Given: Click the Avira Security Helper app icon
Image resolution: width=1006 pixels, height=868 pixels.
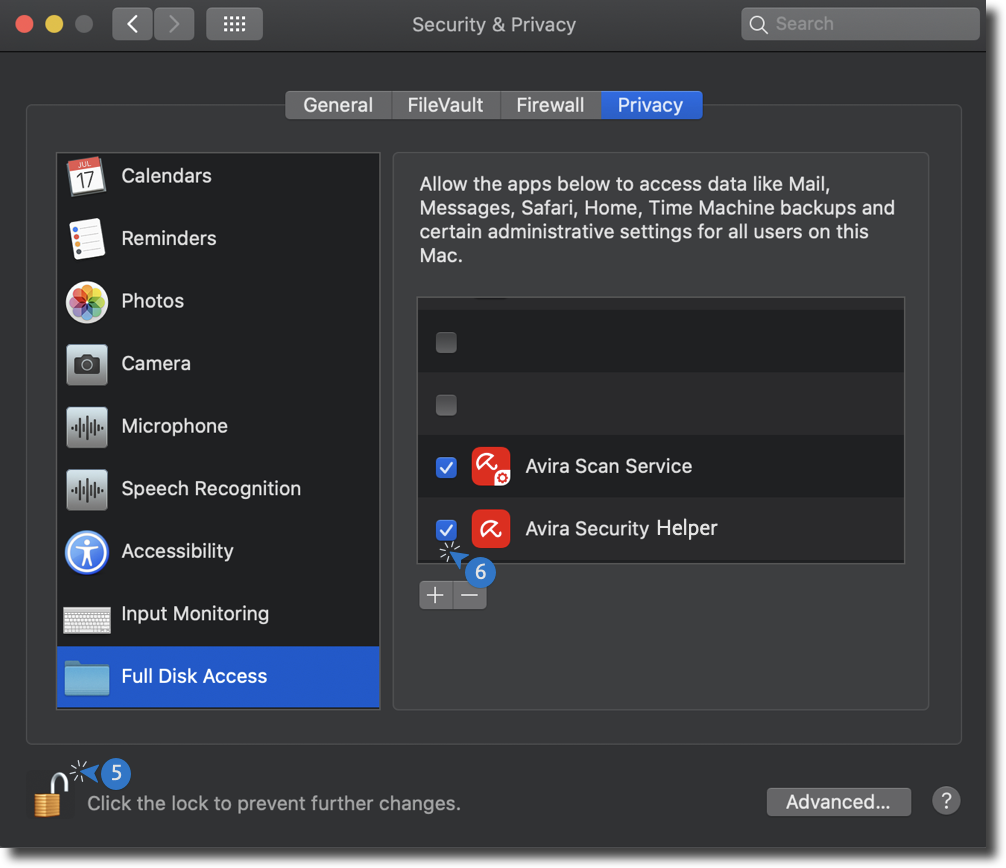Looking at the screenshot, I should tap(491, 529).
